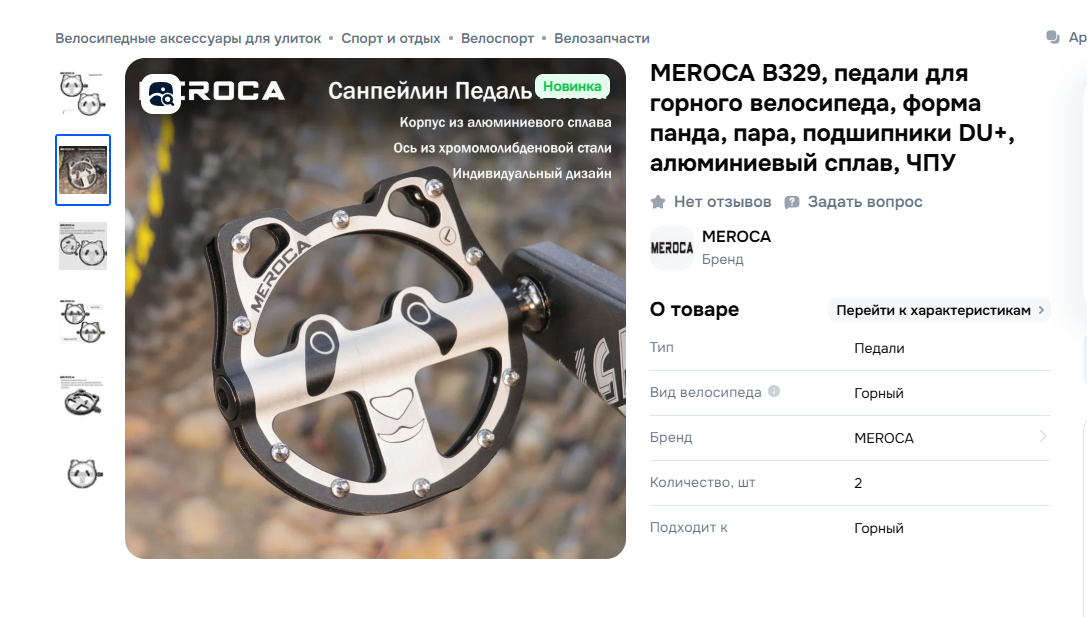Click the image search icon on the product photo
Image resolution: width=1087 pixels, height=617 pixels.
pyautogui.click(x=161, y=94)
